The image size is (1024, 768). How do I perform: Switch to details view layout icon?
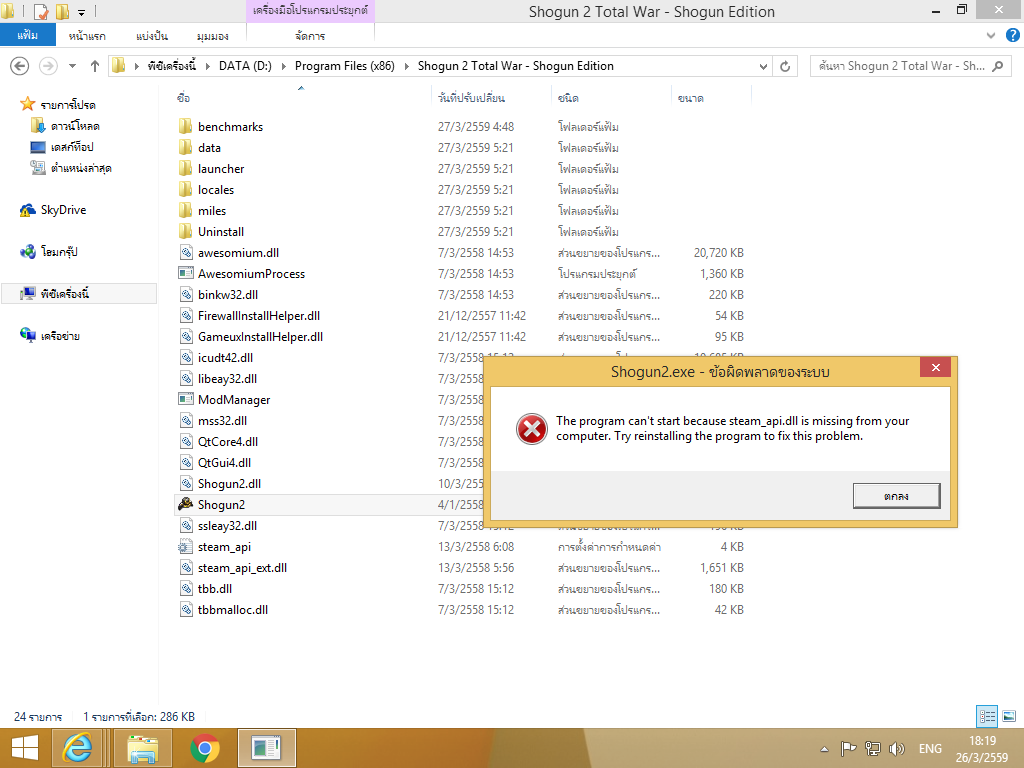[x=987, y=716]
